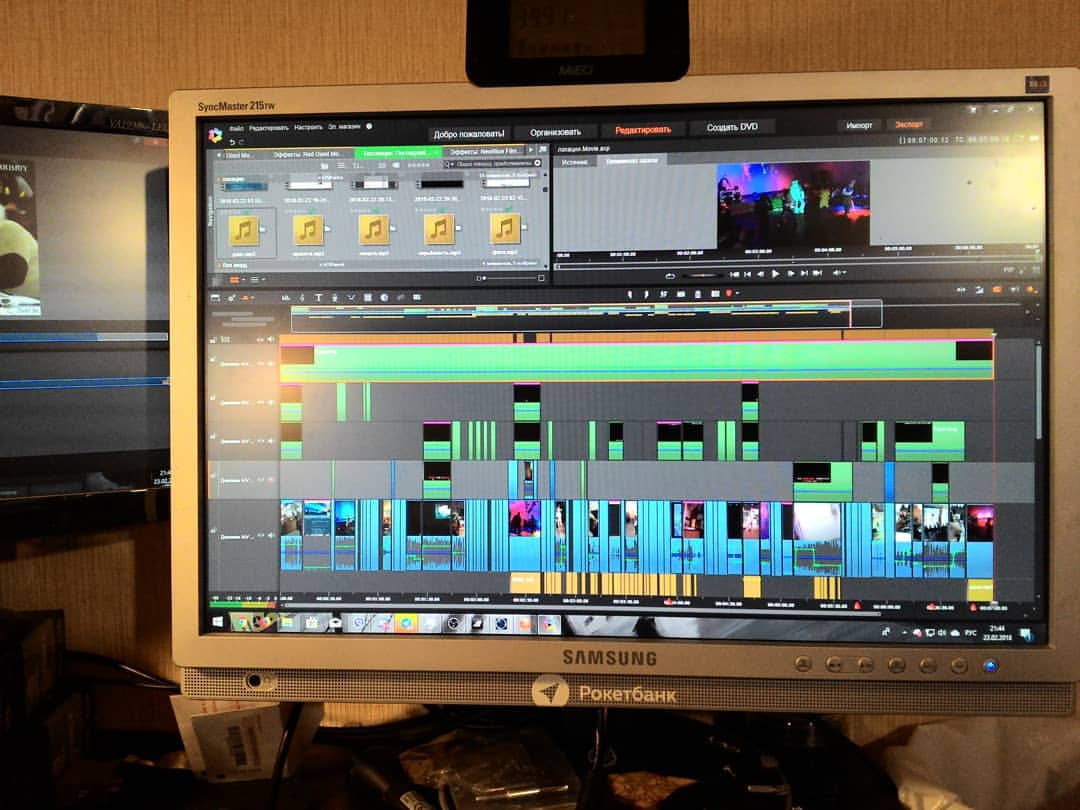
Task: Mute audio on the track with the long green clip
Action: tap(271, 363)
